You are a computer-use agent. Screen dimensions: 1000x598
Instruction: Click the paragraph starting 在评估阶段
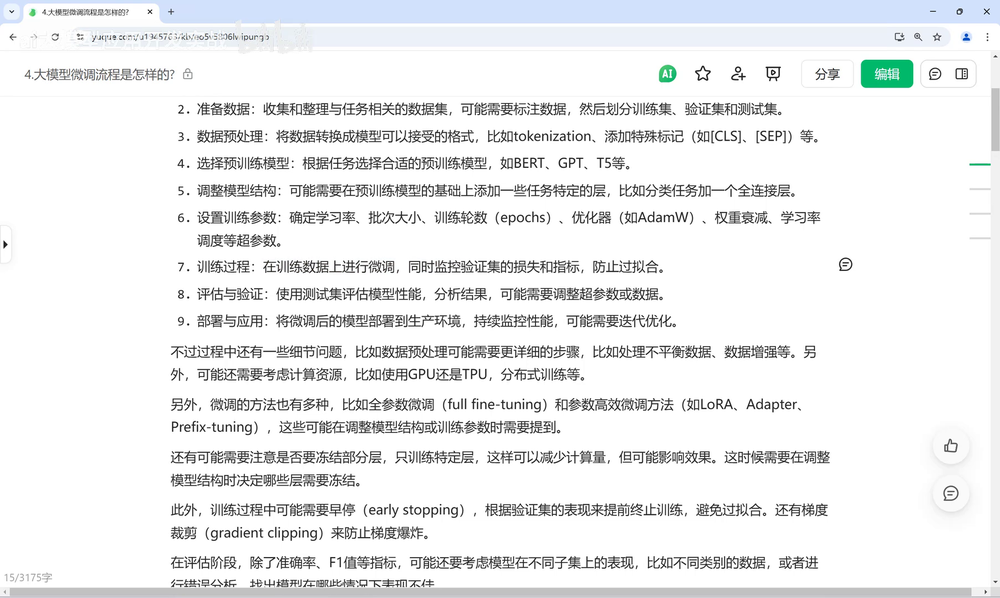[x=495, y=572]
